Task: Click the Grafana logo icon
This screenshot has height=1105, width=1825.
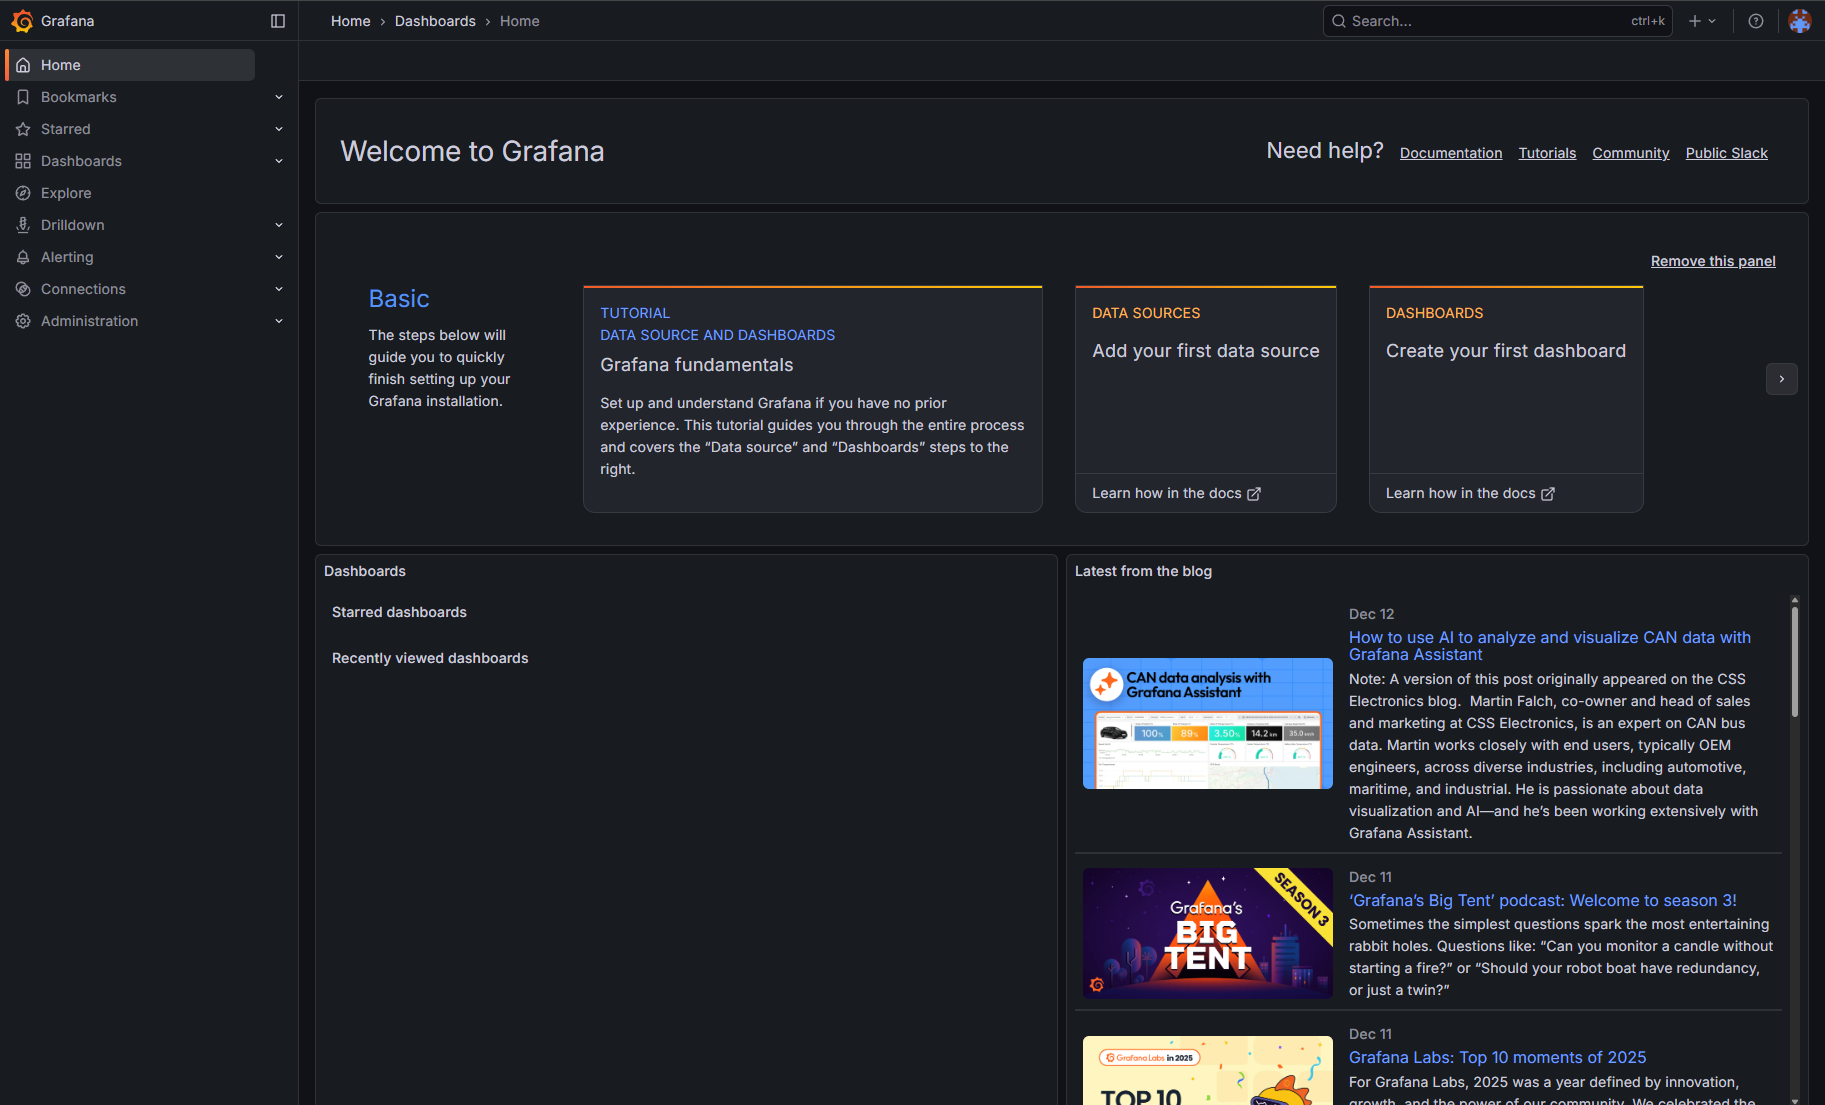Action: (x=22, y=21)
